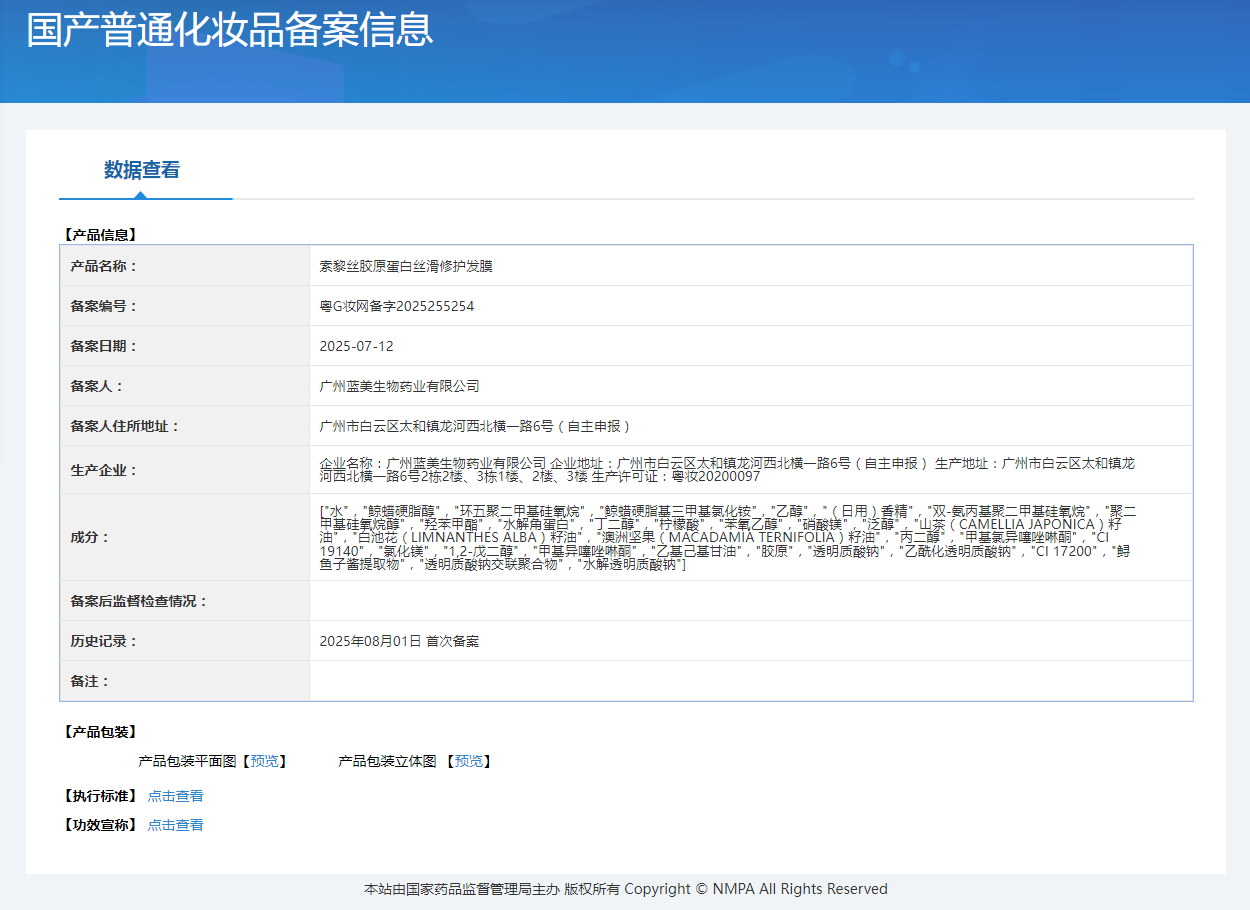Click the product name 素黎丝胶原蛋白丝滑修护发膜
Screen dimensions: 1250x910
(x=406, y=266)
